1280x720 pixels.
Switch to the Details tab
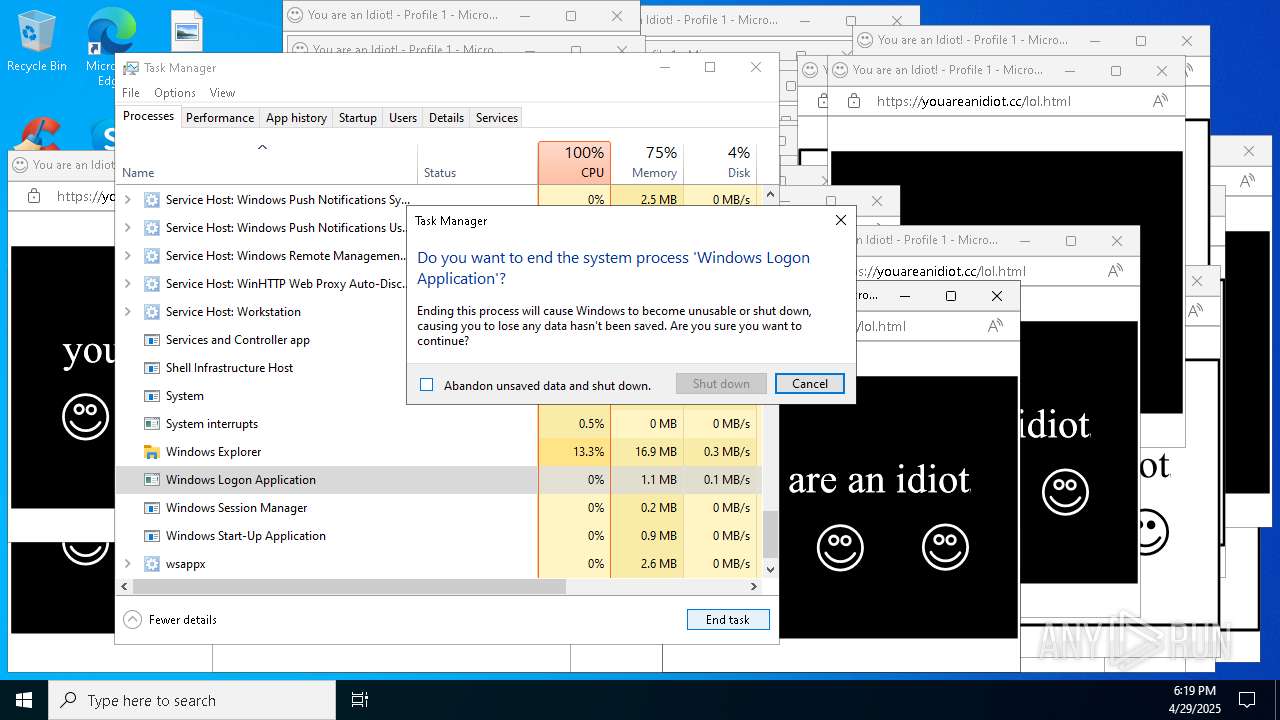[446, 117]
